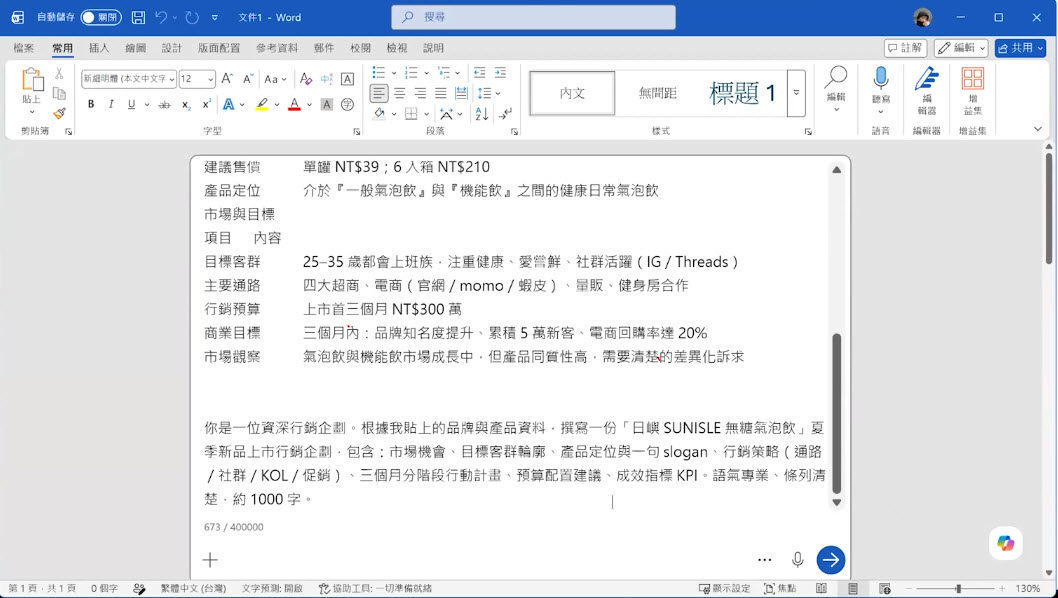Open the File tab
The height and width of the screenshot is (598, 1058).
pyautogui.click(x=24, y=48)
